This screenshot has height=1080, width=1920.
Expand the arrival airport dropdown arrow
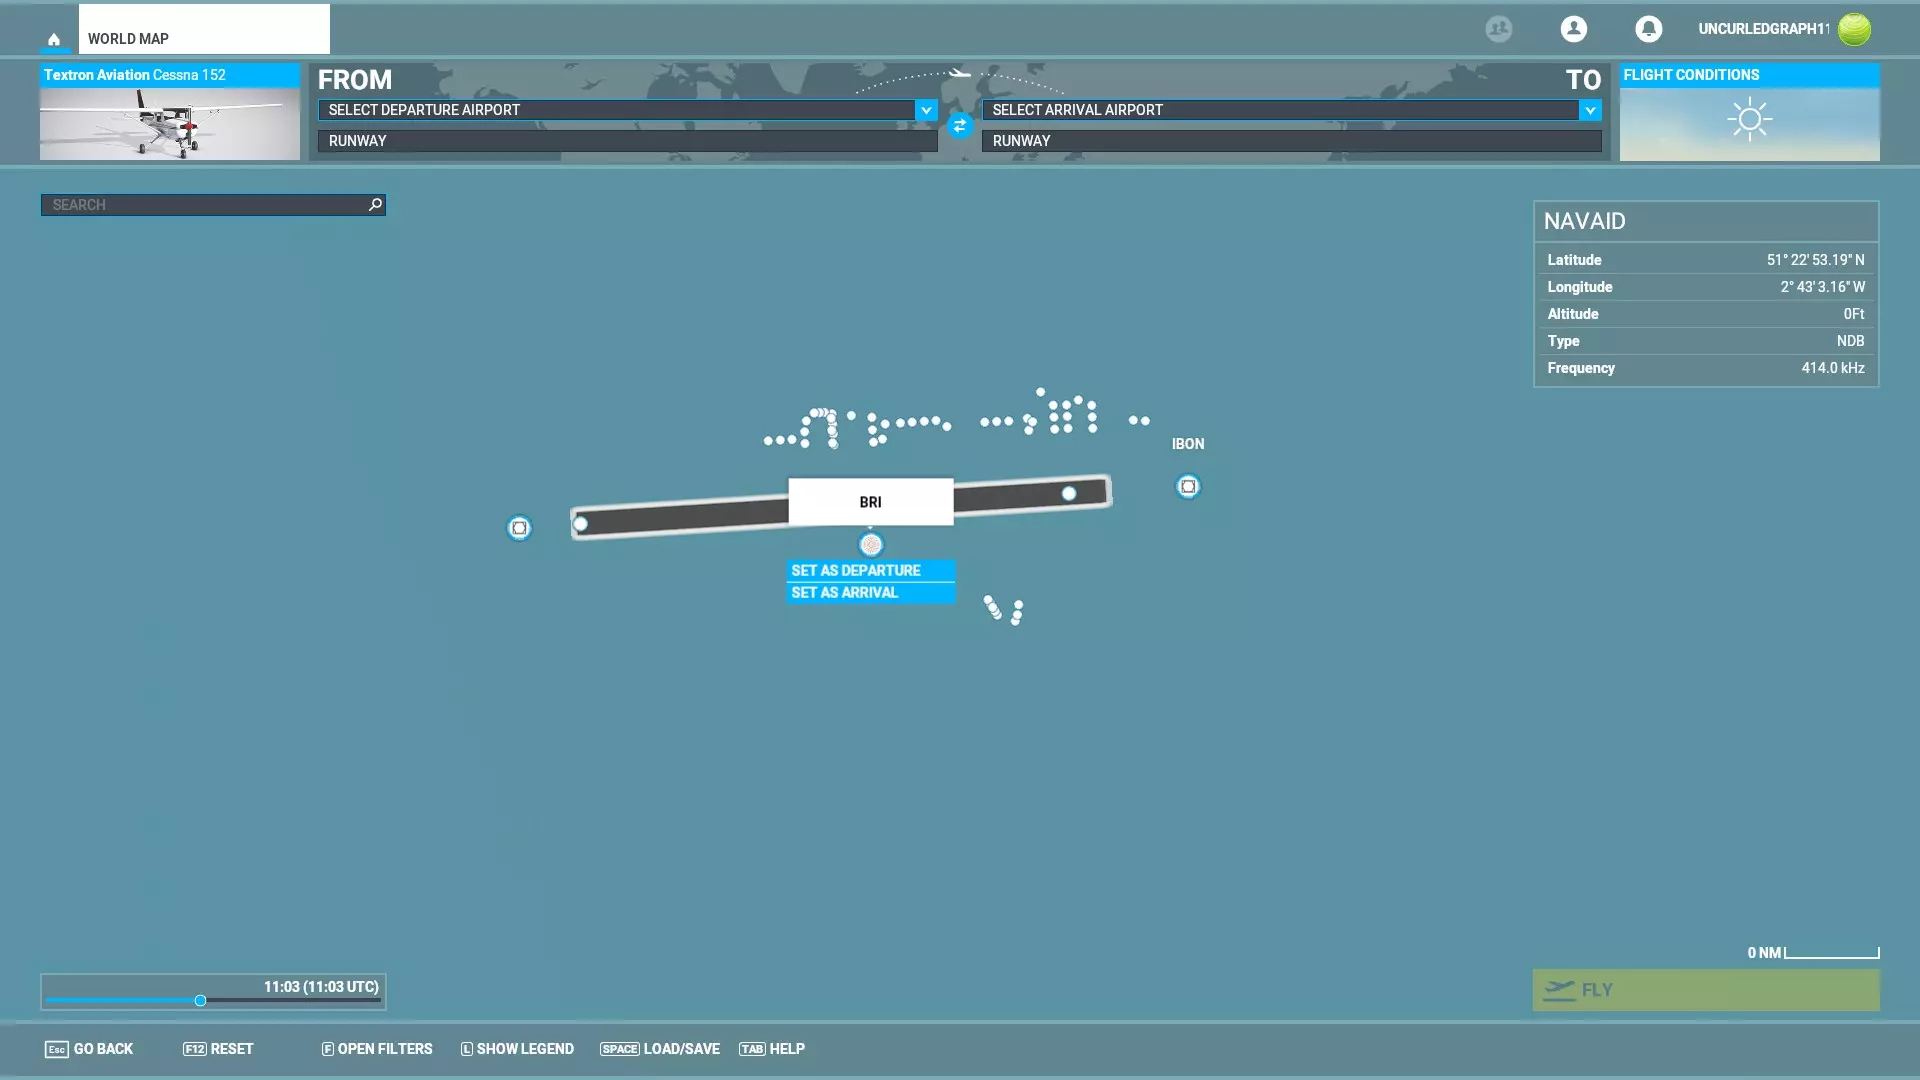point(1590,110)
